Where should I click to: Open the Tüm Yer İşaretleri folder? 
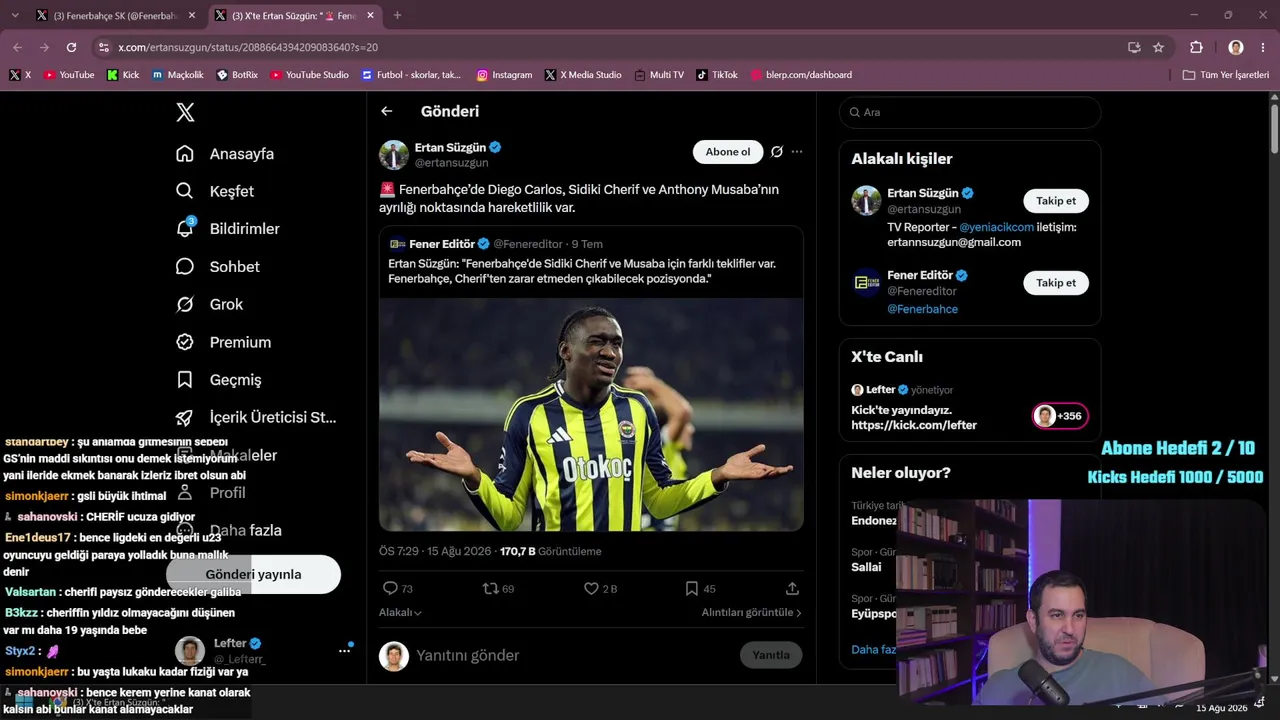click(x=1226, y=75)
